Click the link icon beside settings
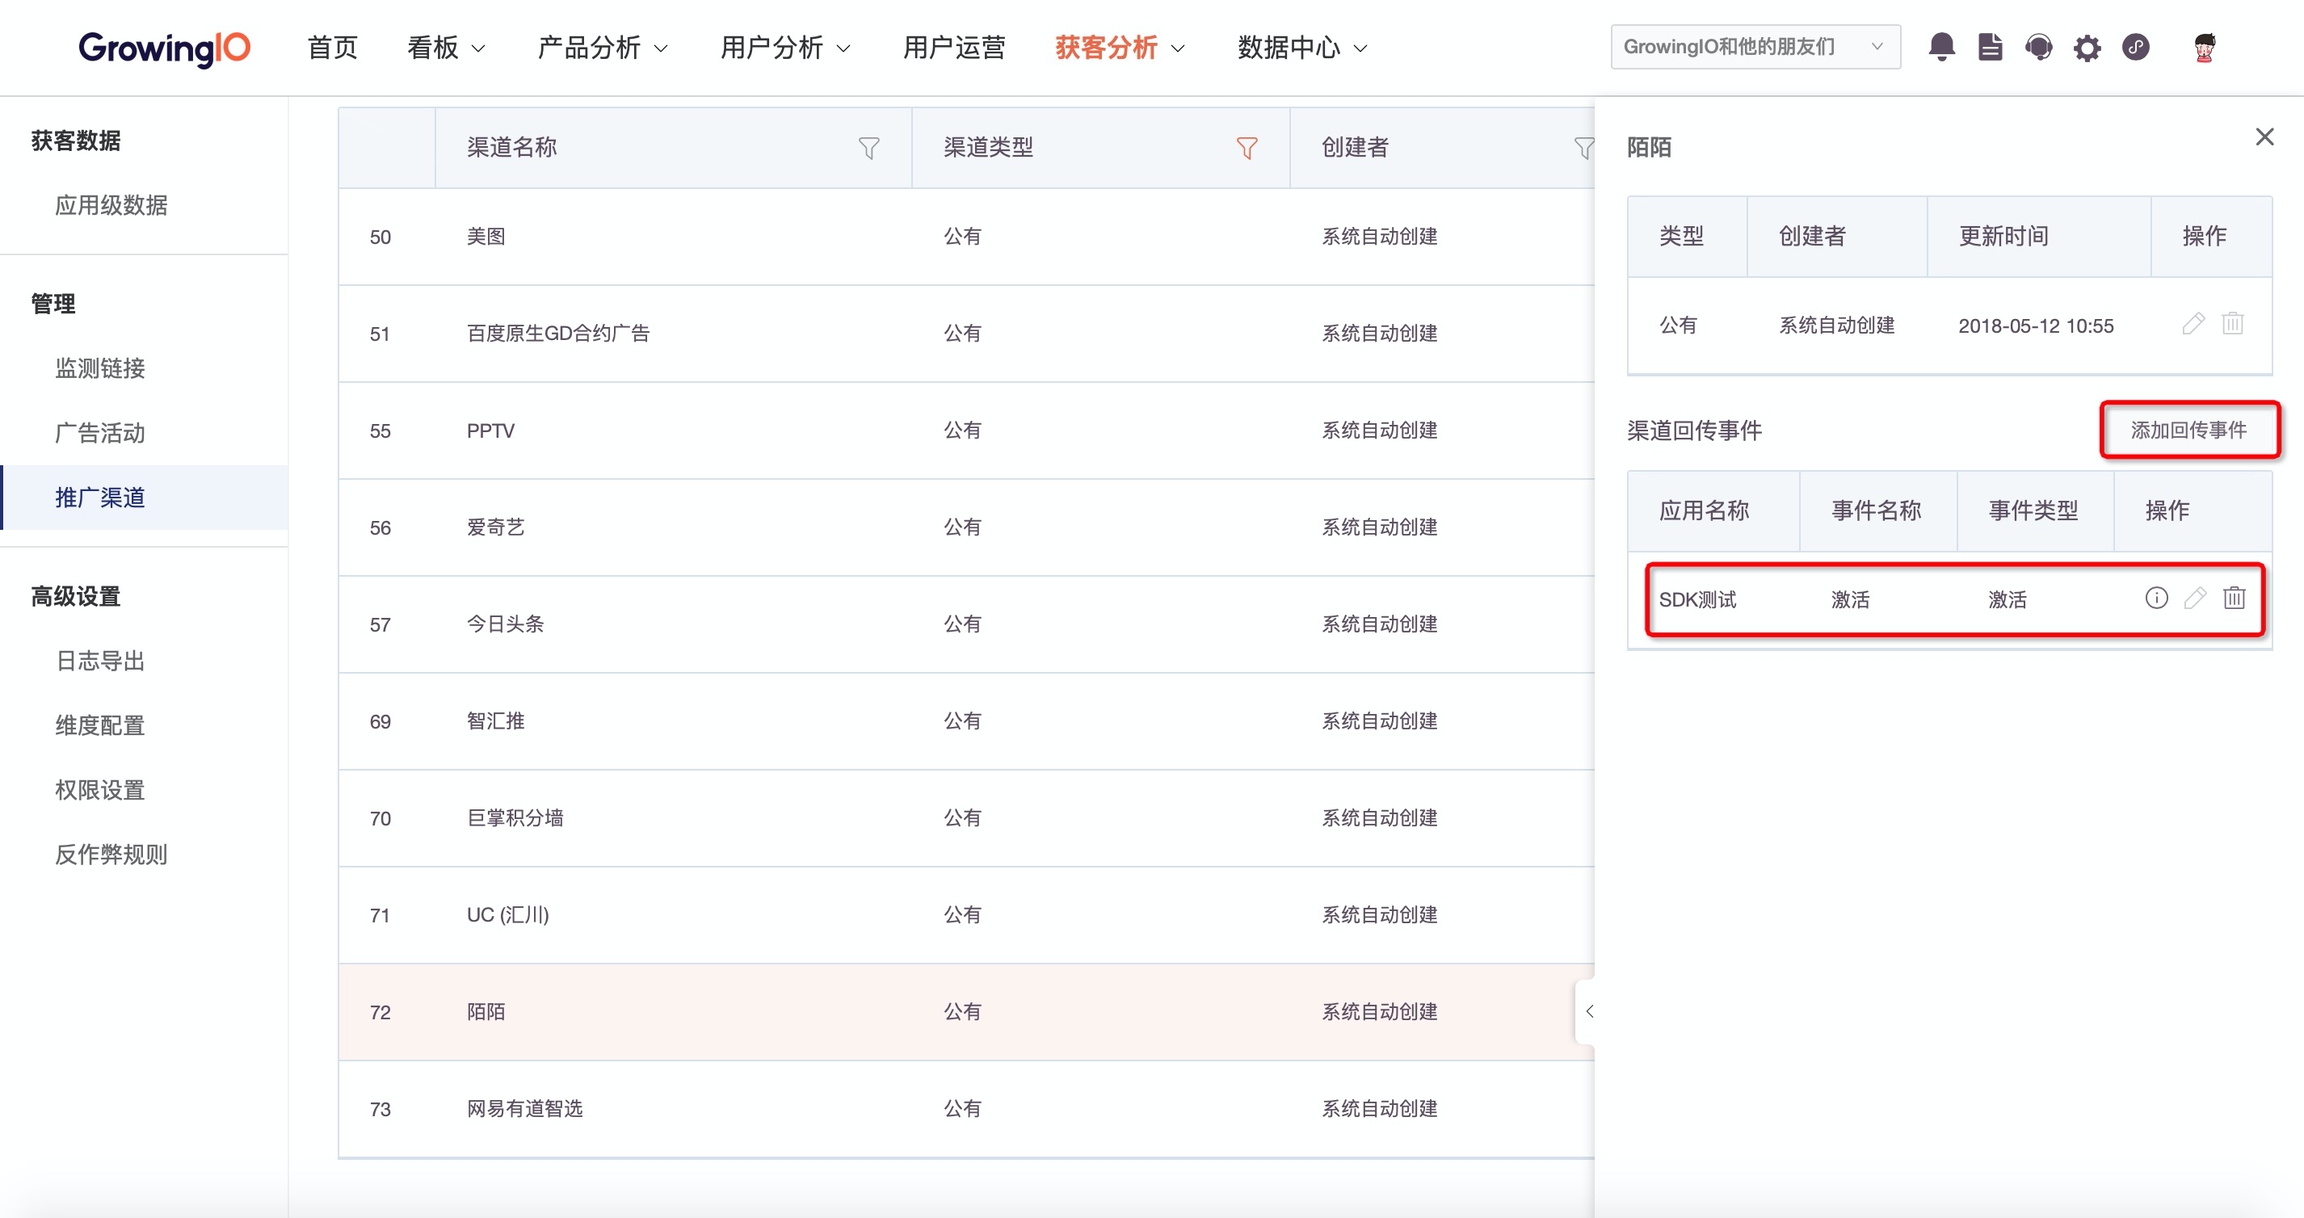Viewport: 2304px width, 1218px height. point(2136,47)
